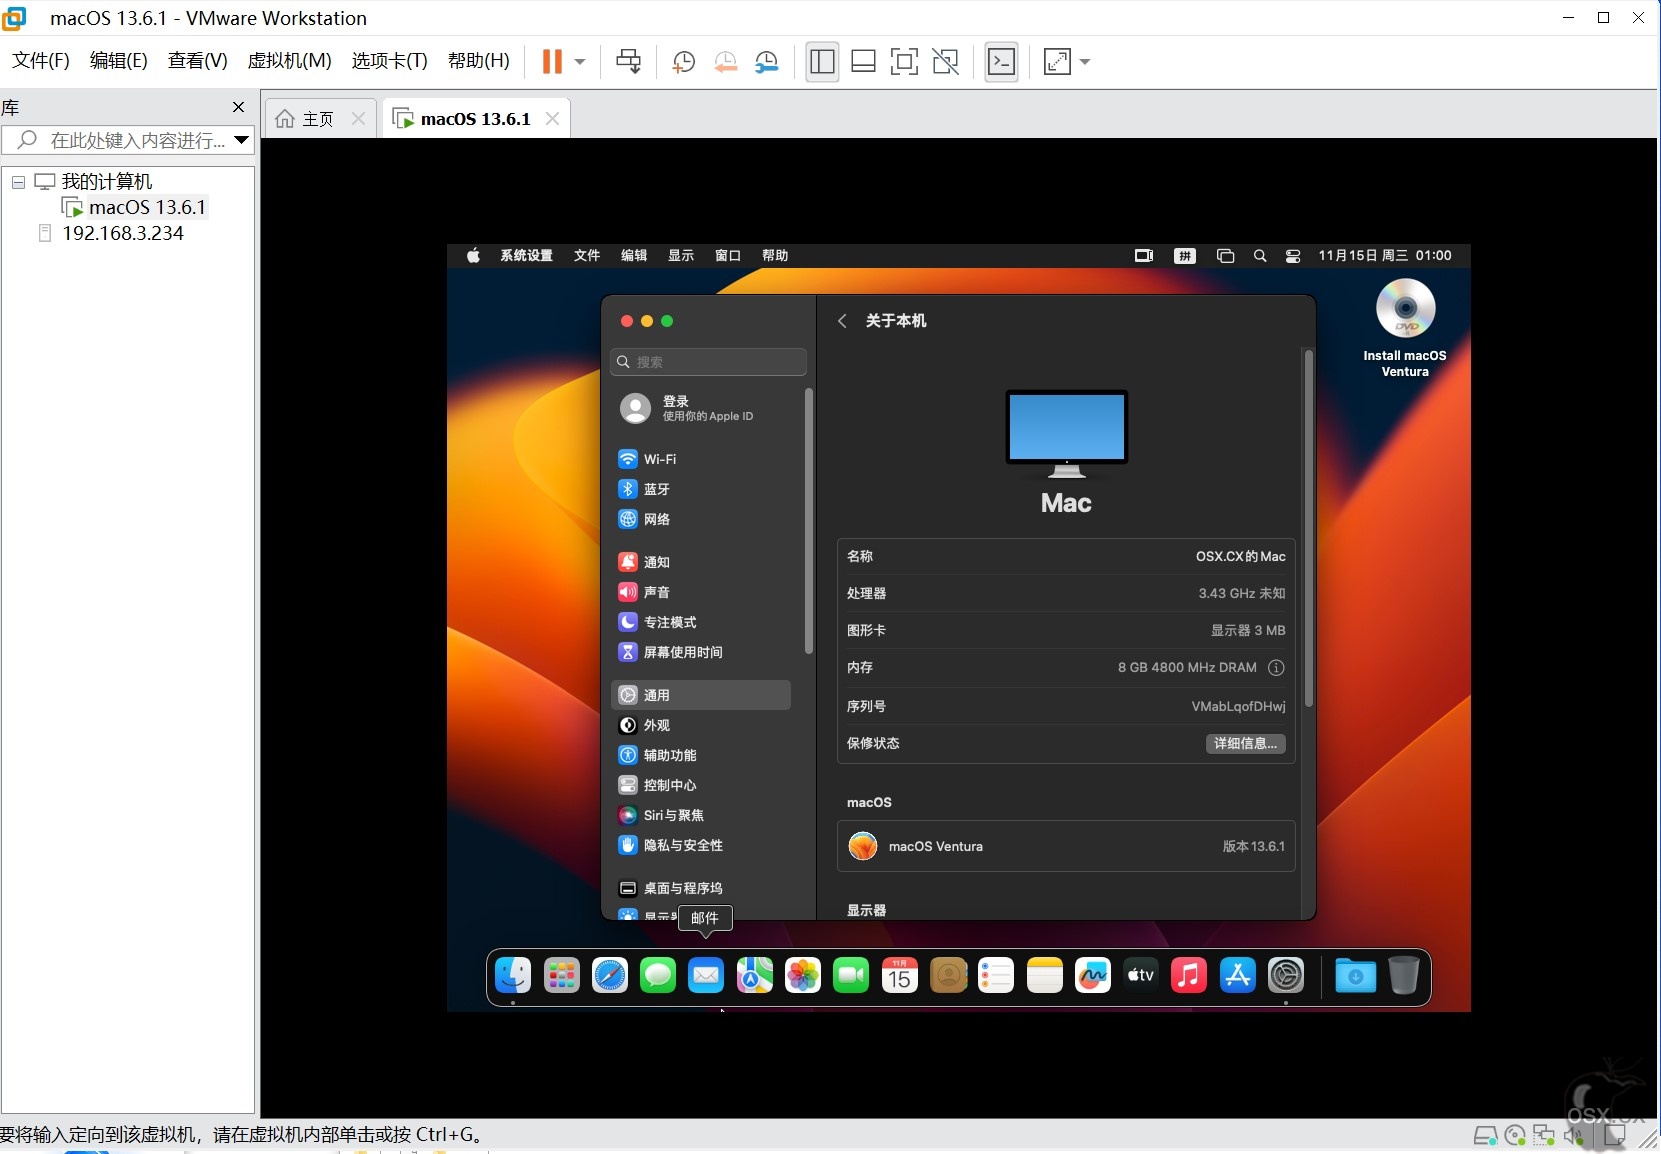Image resolution: width=1661 pixels, height=1154 pixels.
Task: Open 网络 settings in the sidebar
Action: [x=700, y=519]
